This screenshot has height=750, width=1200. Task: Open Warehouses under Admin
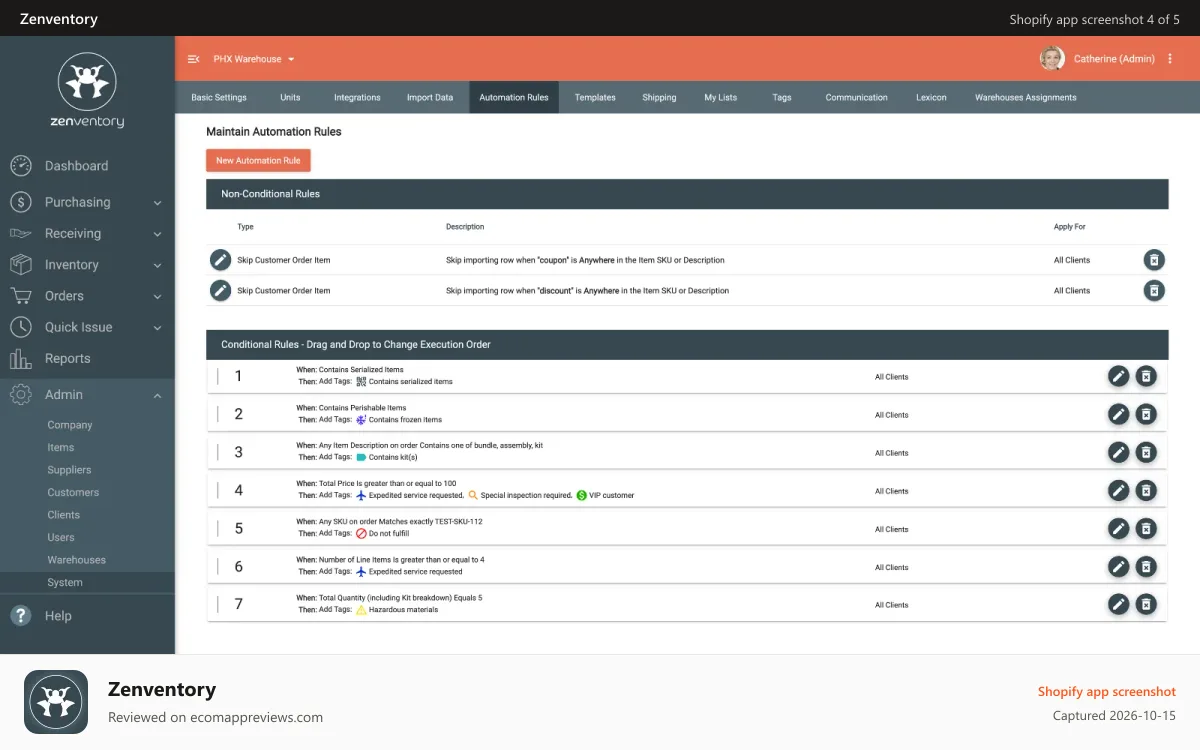[77, 560]
